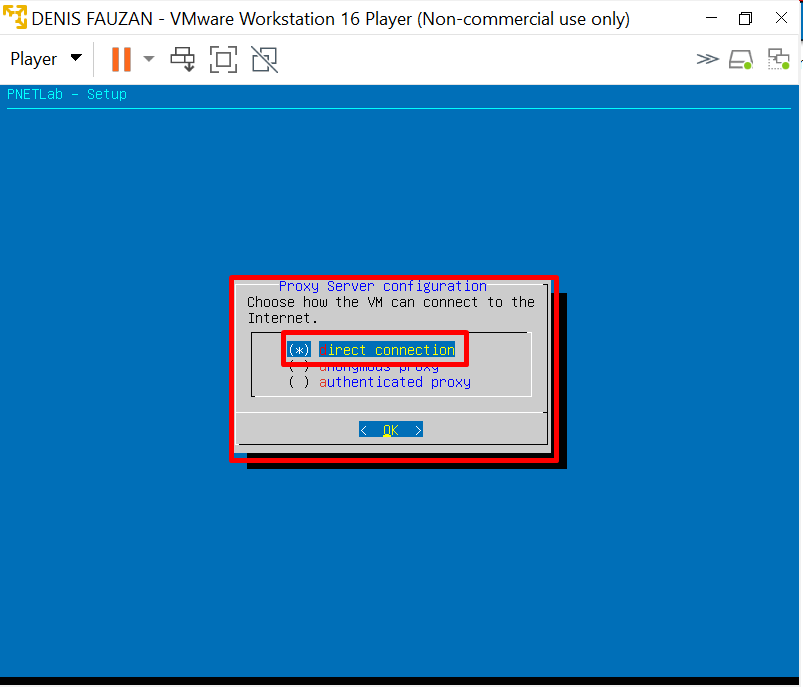Viewport: 803px width, 689px height.
Task: Enter full screen mode
Action: [x=224, y=59]
